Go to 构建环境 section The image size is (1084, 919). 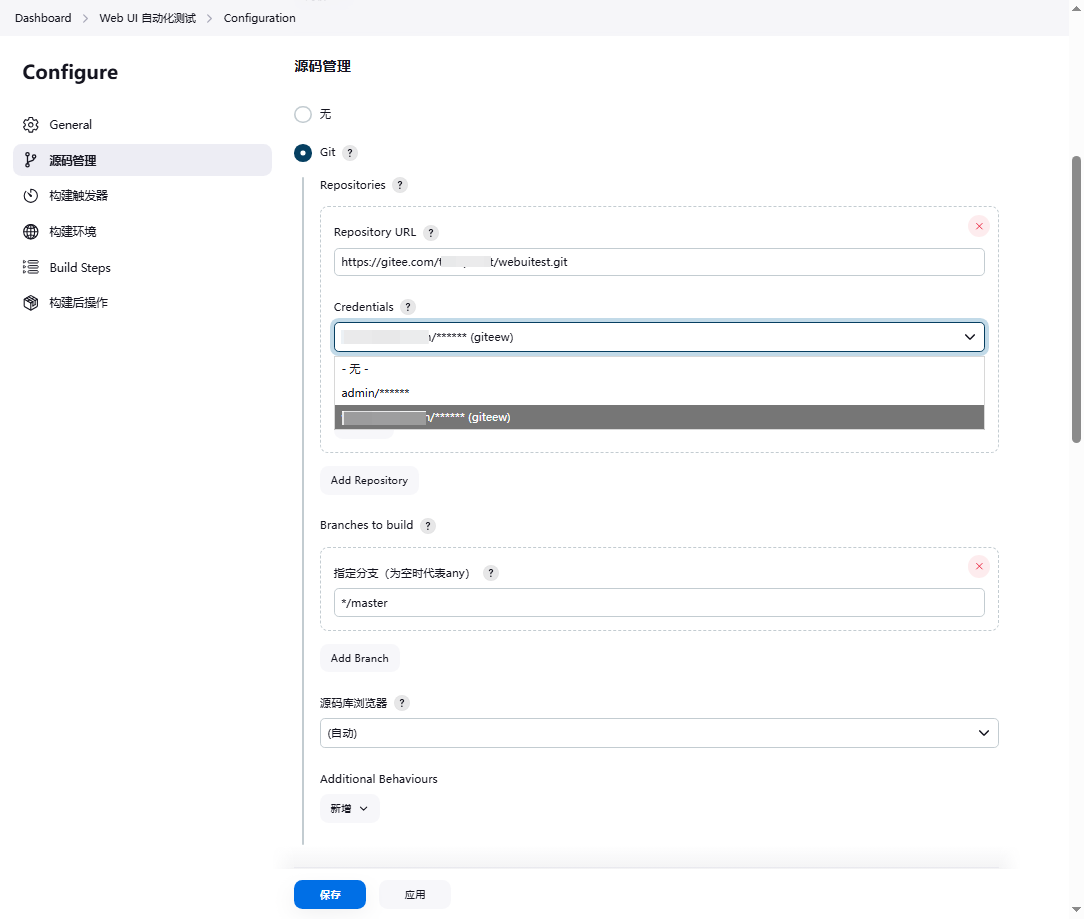142,232
